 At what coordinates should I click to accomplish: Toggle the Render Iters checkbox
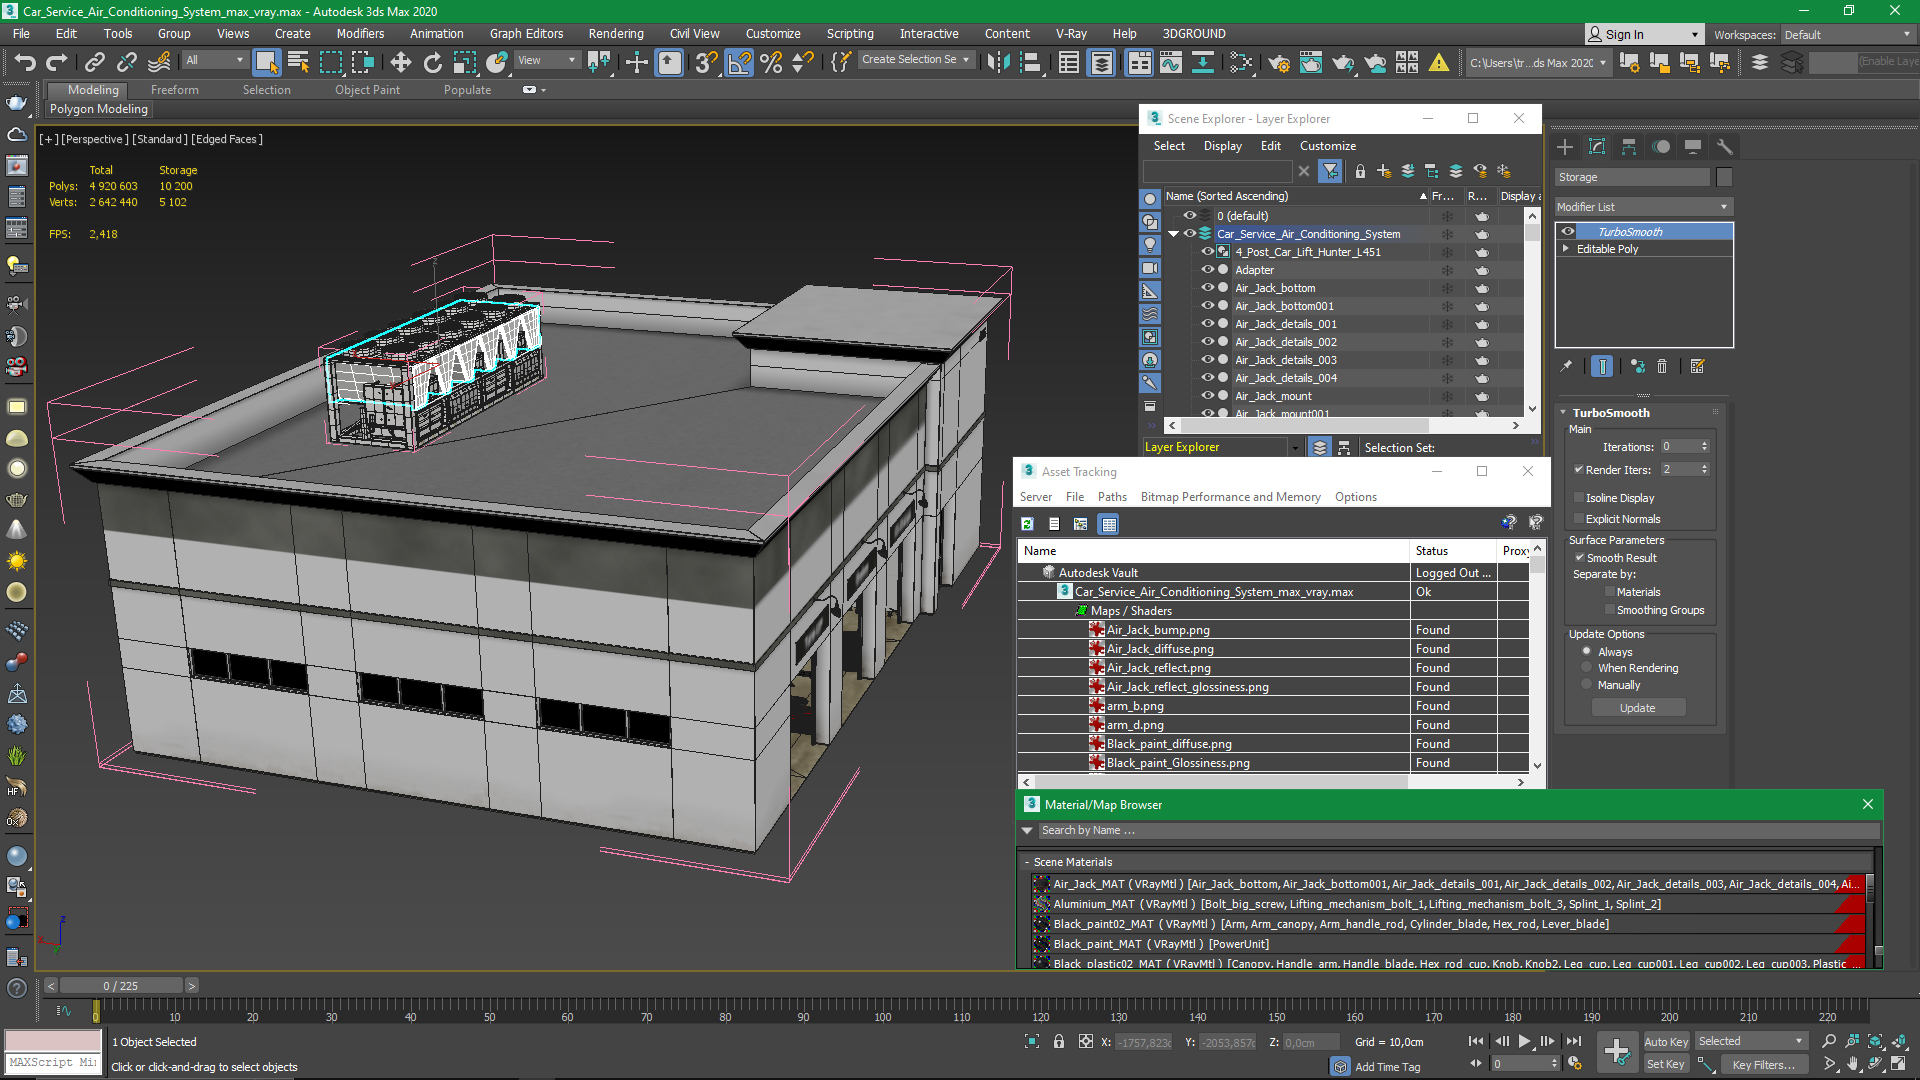pos(1579,470)
